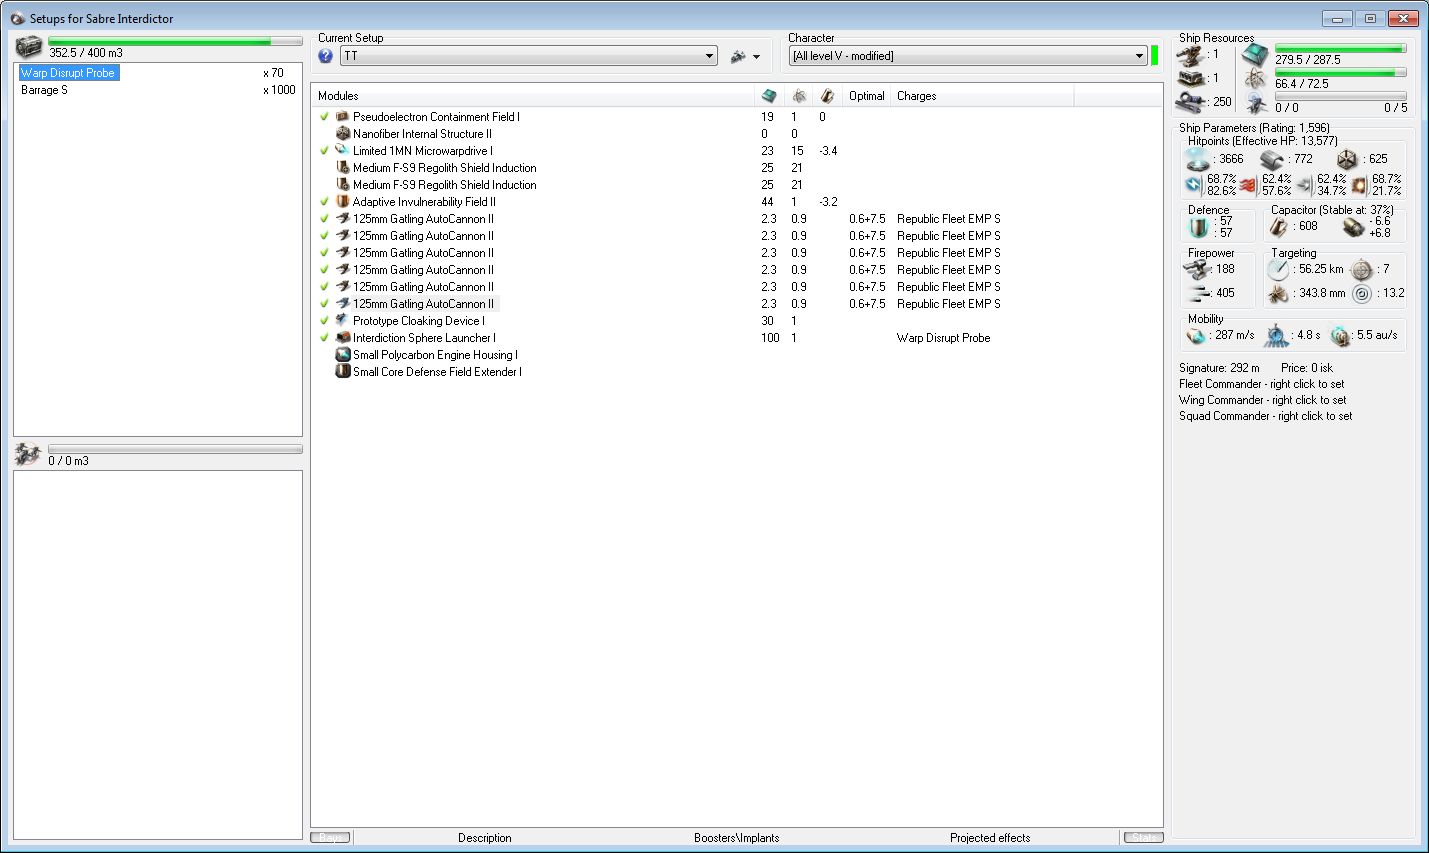Click the CPU usage progress bar
This screenshot has height=853, width=1429.
[x=1341, y=48]
